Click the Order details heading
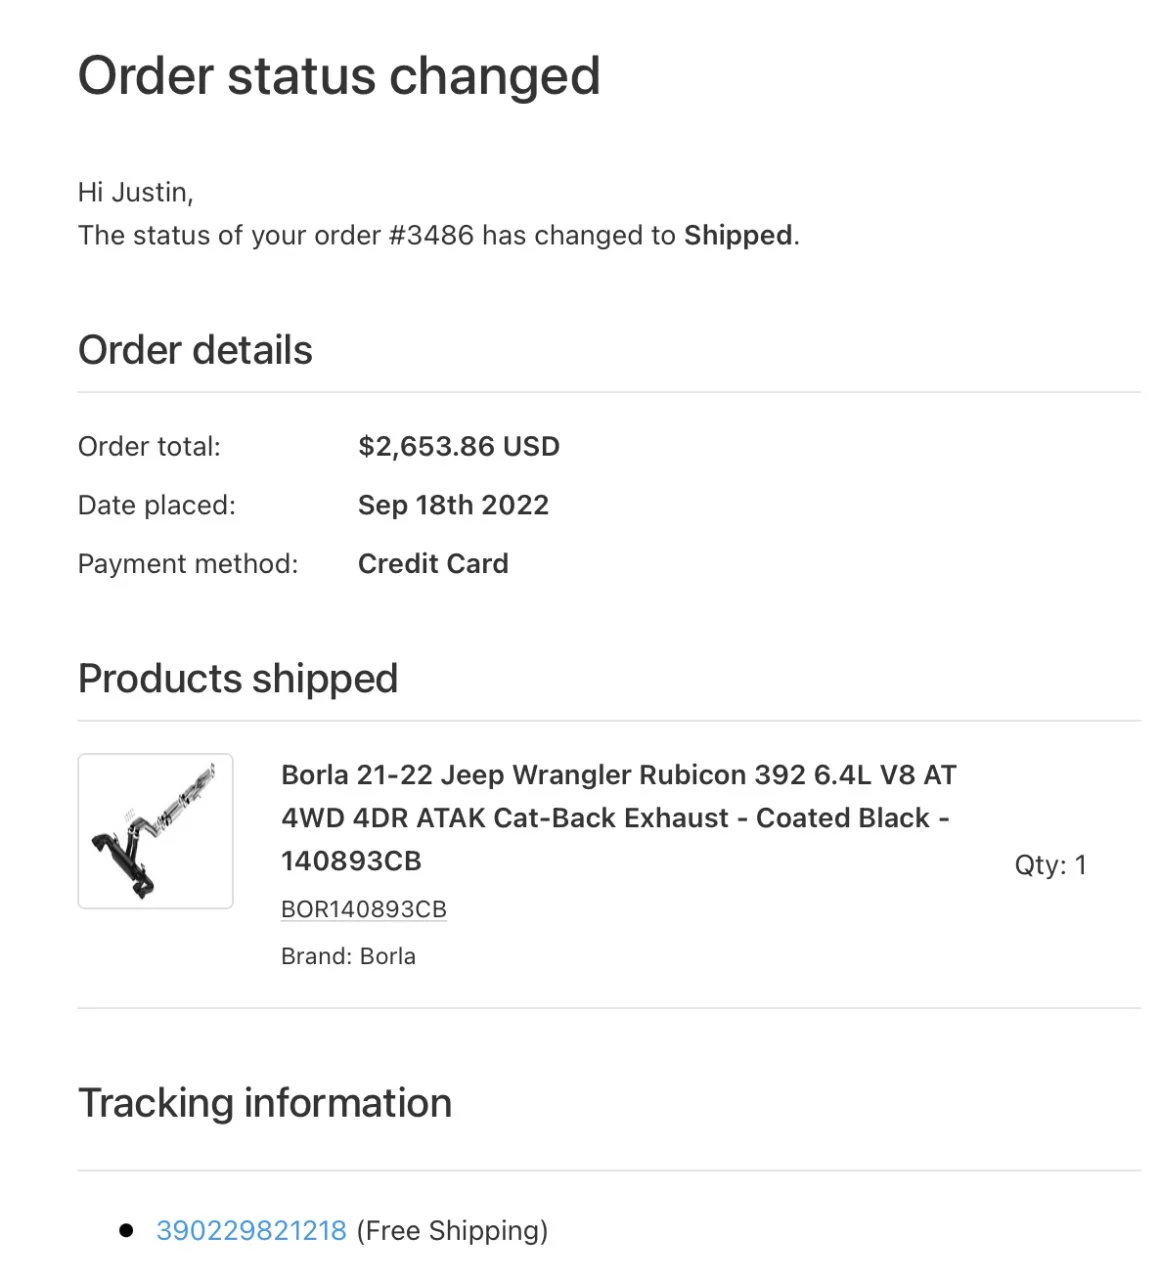Screen dimensions: 1160x1280 [195, 350]
